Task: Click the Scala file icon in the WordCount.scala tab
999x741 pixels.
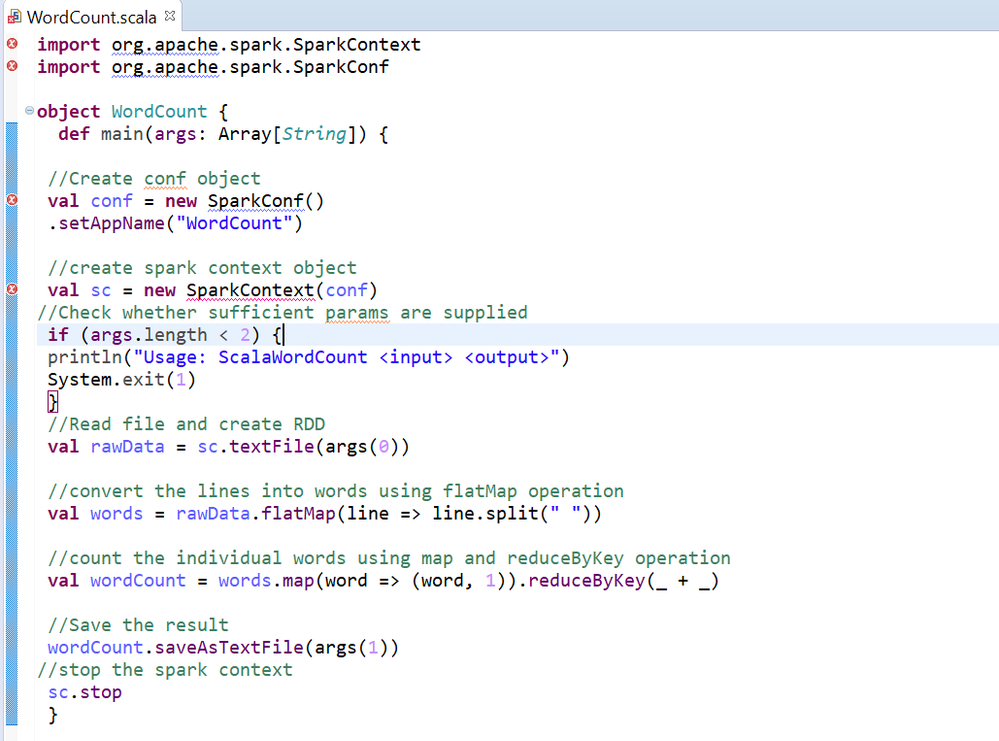Action: (x=14, y=17)
